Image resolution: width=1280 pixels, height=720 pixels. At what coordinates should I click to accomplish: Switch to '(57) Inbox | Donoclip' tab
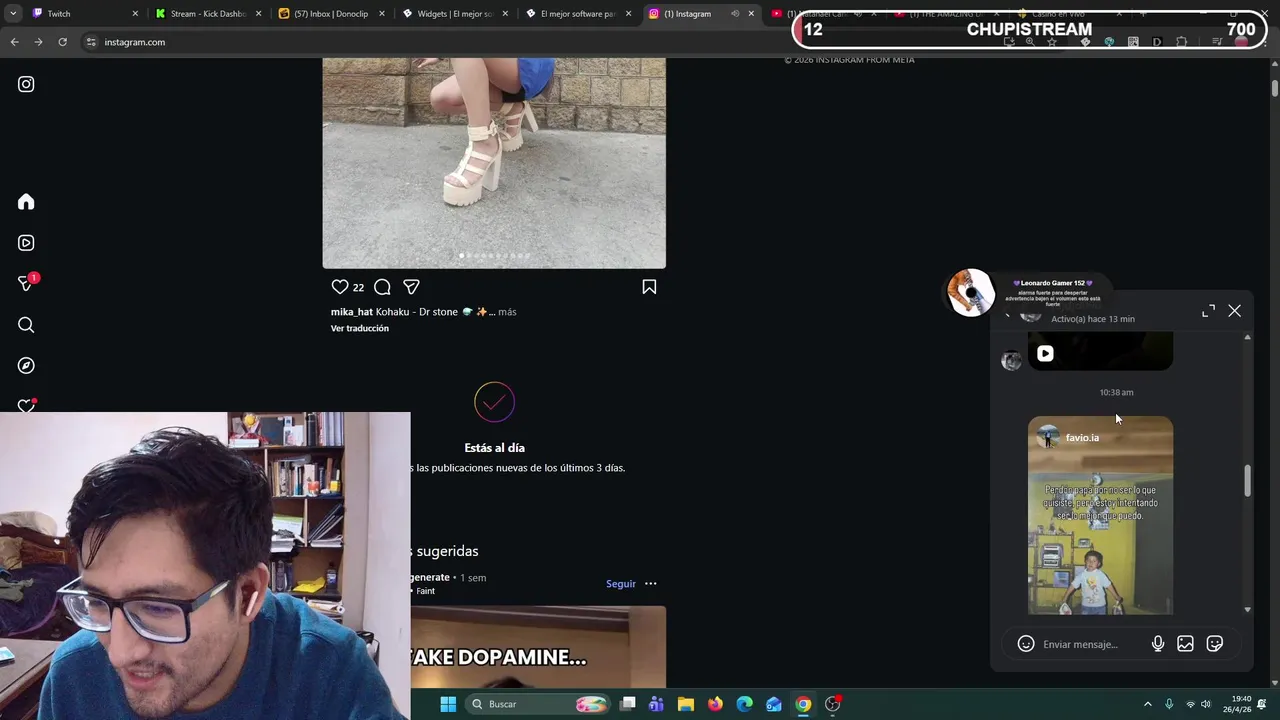pyautogui.click(x=331, y=14)
